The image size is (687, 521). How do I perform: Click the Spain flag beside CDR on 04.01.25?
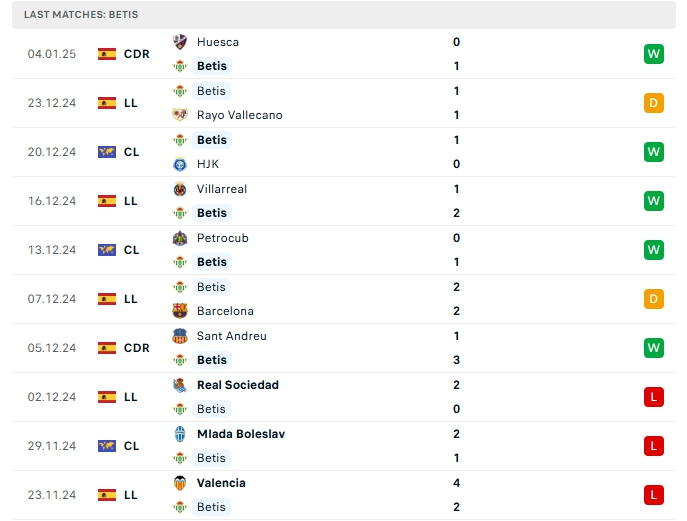[x=107, y=54]
